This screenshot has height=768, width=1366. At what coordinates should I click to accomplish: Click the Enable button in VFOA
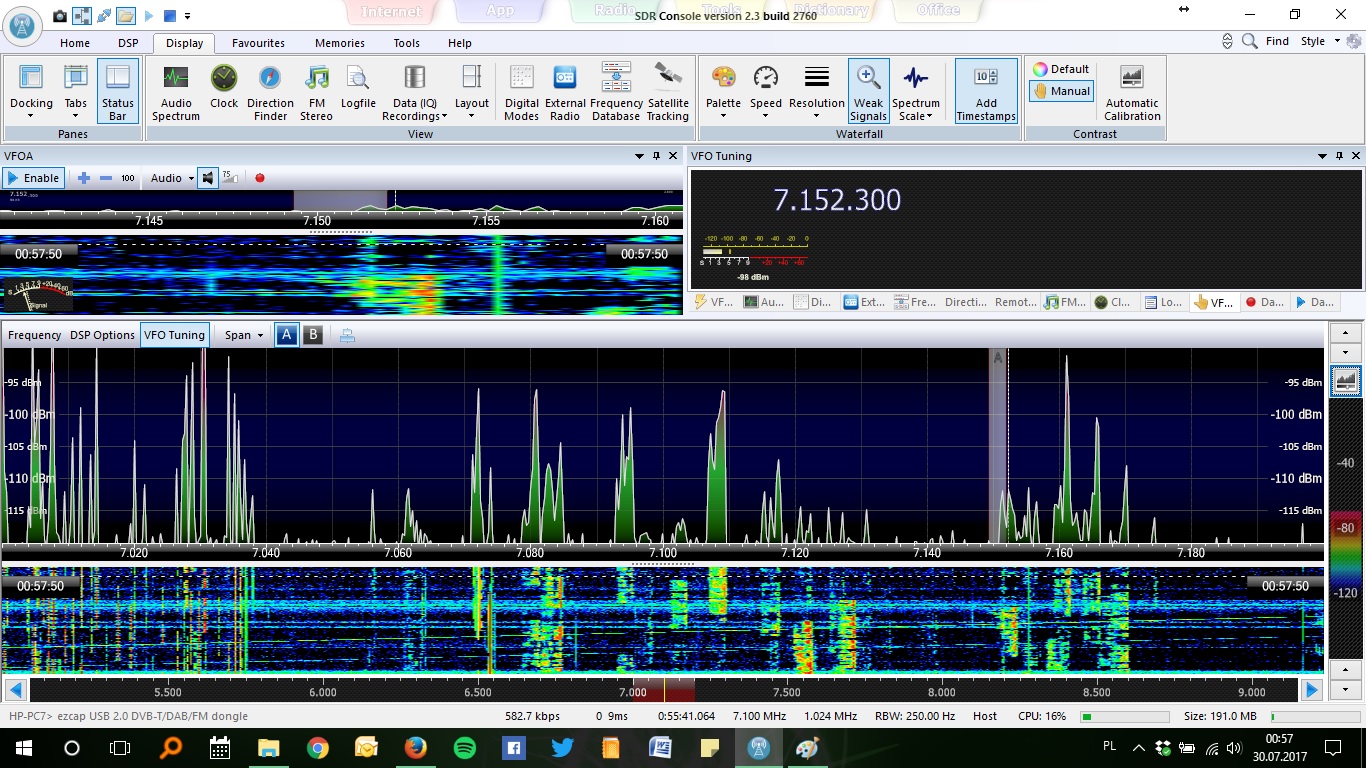click(x=34, y=178)
